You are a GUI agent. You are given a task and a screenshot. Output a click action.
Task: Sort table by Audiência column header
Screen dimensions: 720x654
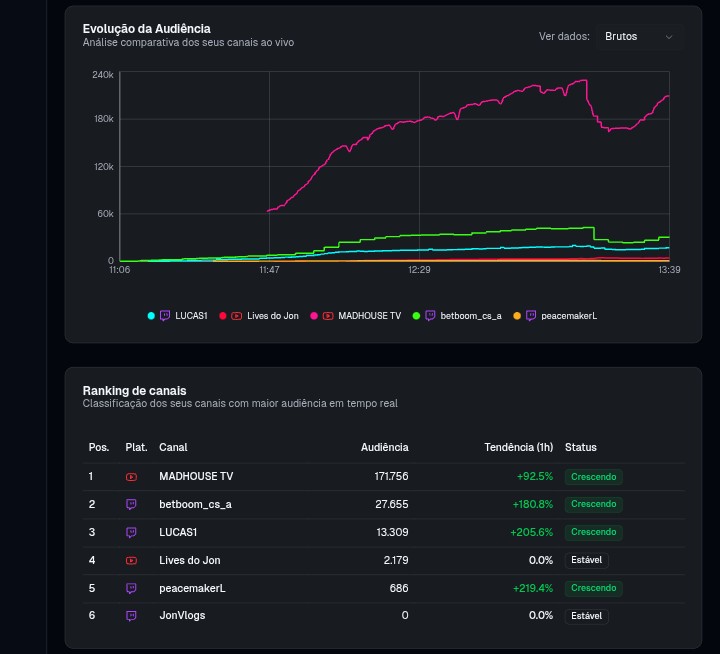point(384,447)
